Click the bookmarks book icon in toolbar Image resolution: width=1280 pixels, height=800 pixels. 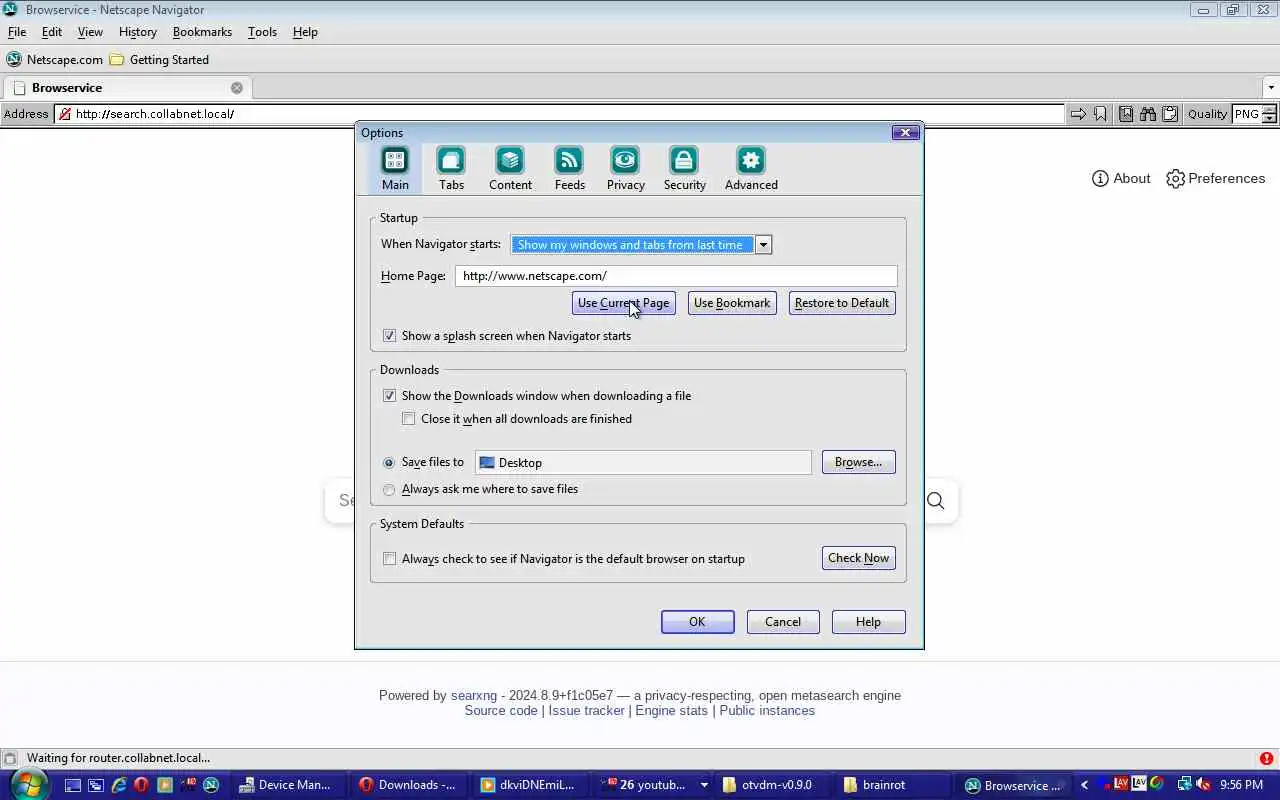point(1126,114)
